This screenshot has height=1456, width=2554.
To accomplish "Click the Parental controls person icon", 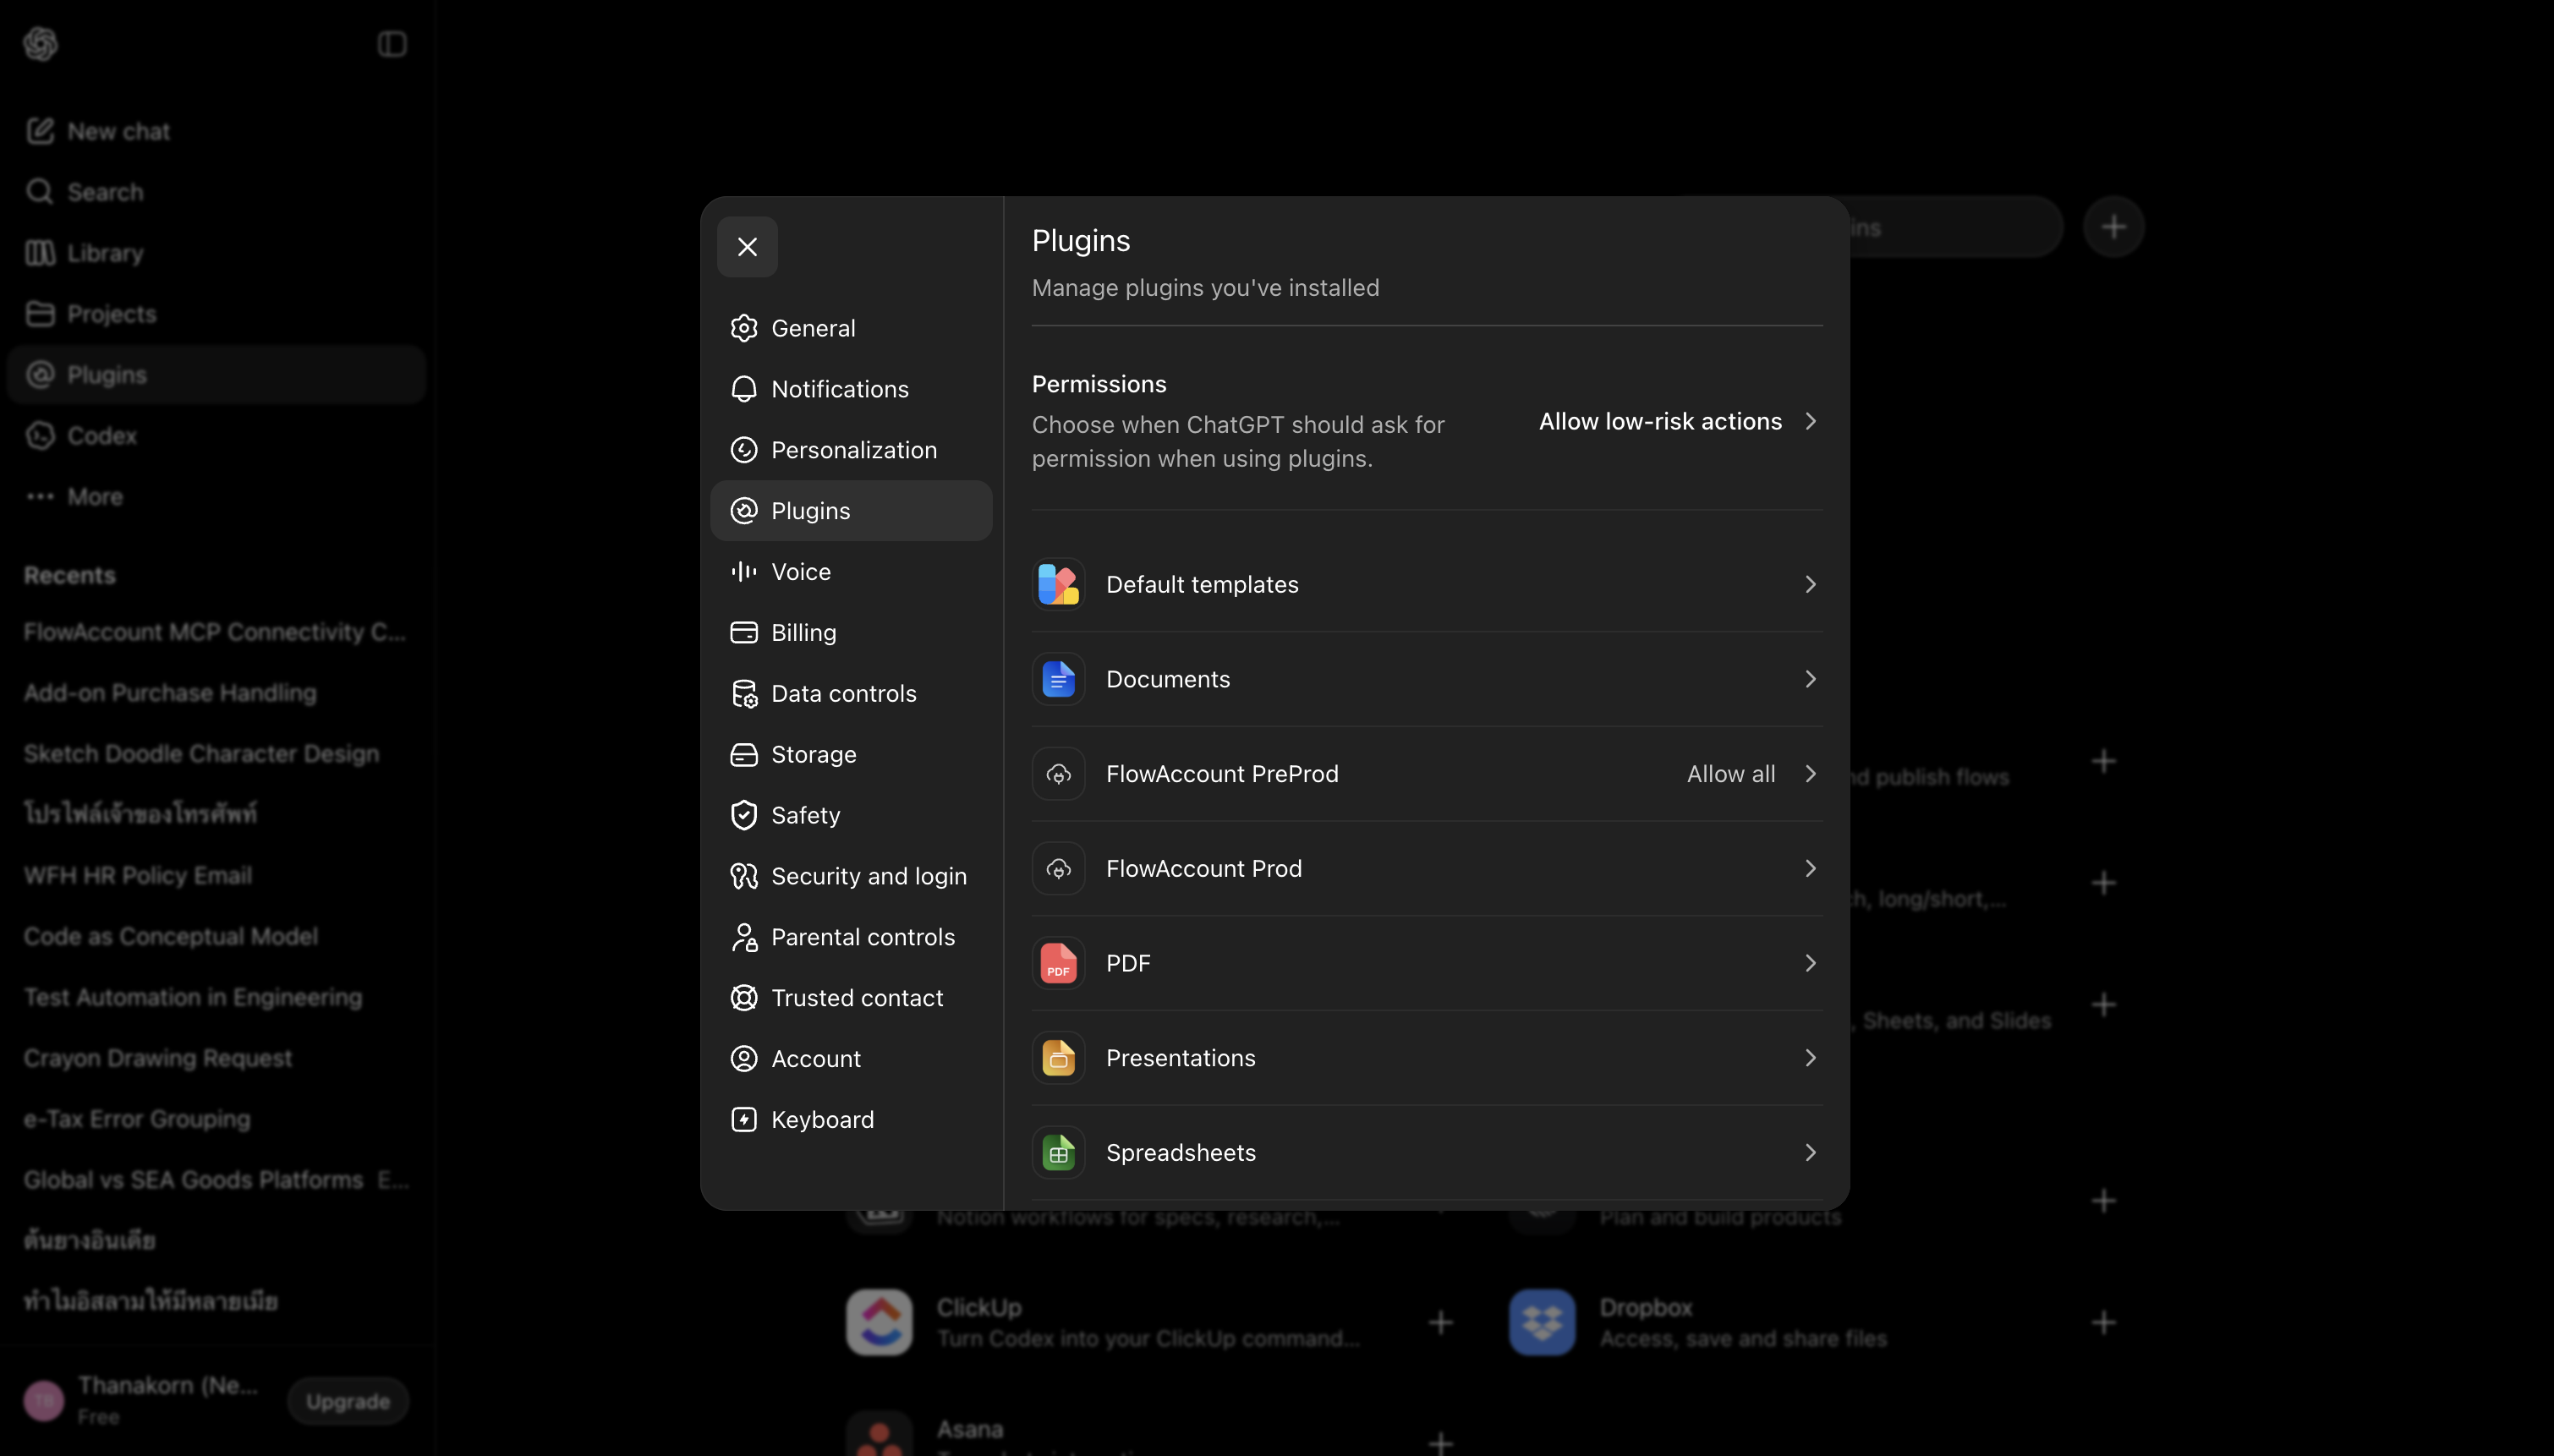I will [744, 937].
